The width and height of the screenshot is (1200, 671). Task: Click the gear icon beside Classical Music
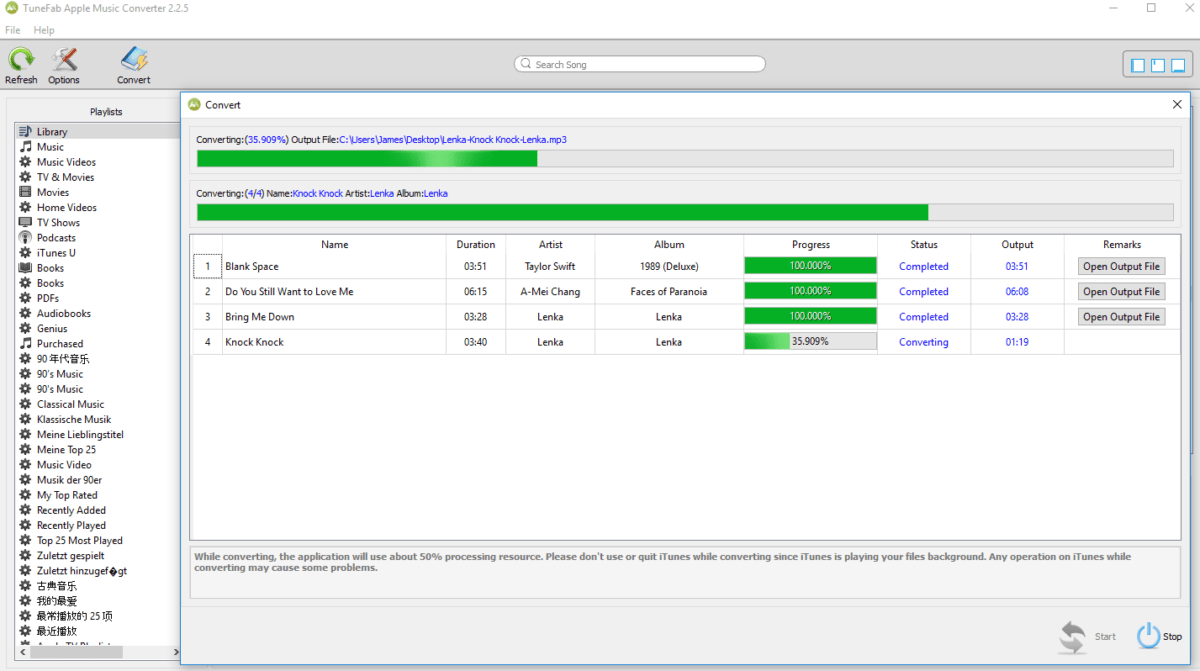(26, 404)
